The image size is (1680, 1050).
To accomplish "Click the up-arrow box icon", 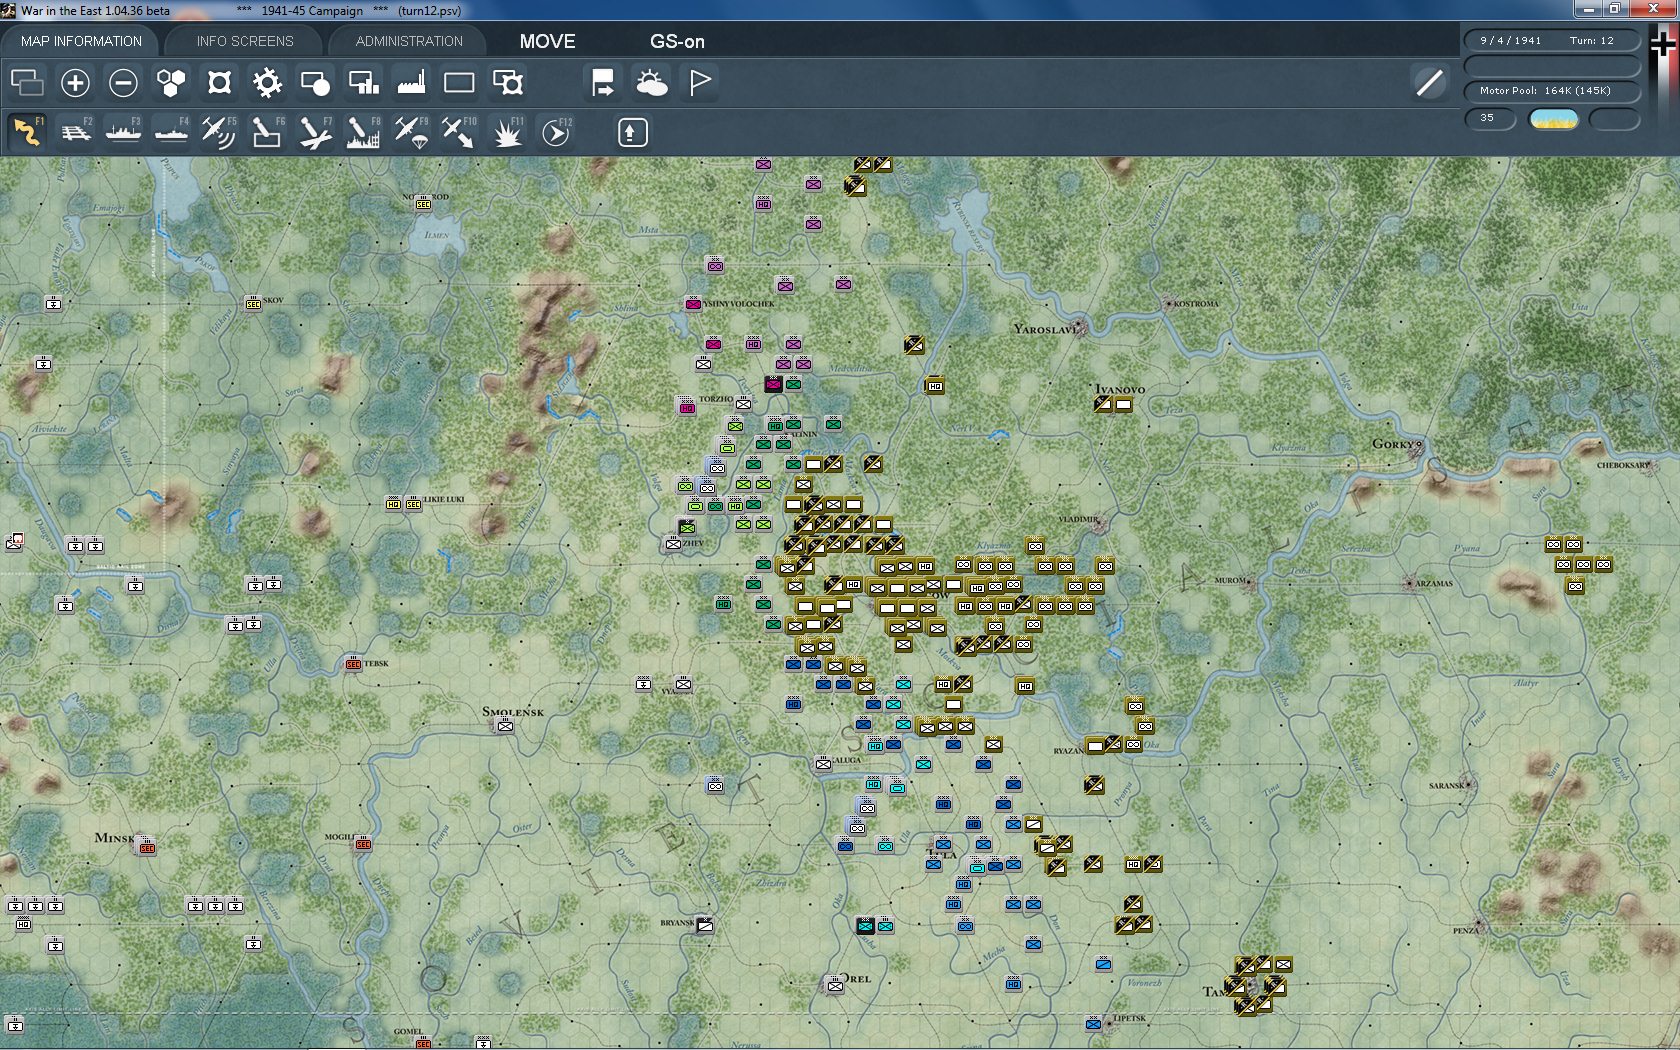I will tap(632, 132).
